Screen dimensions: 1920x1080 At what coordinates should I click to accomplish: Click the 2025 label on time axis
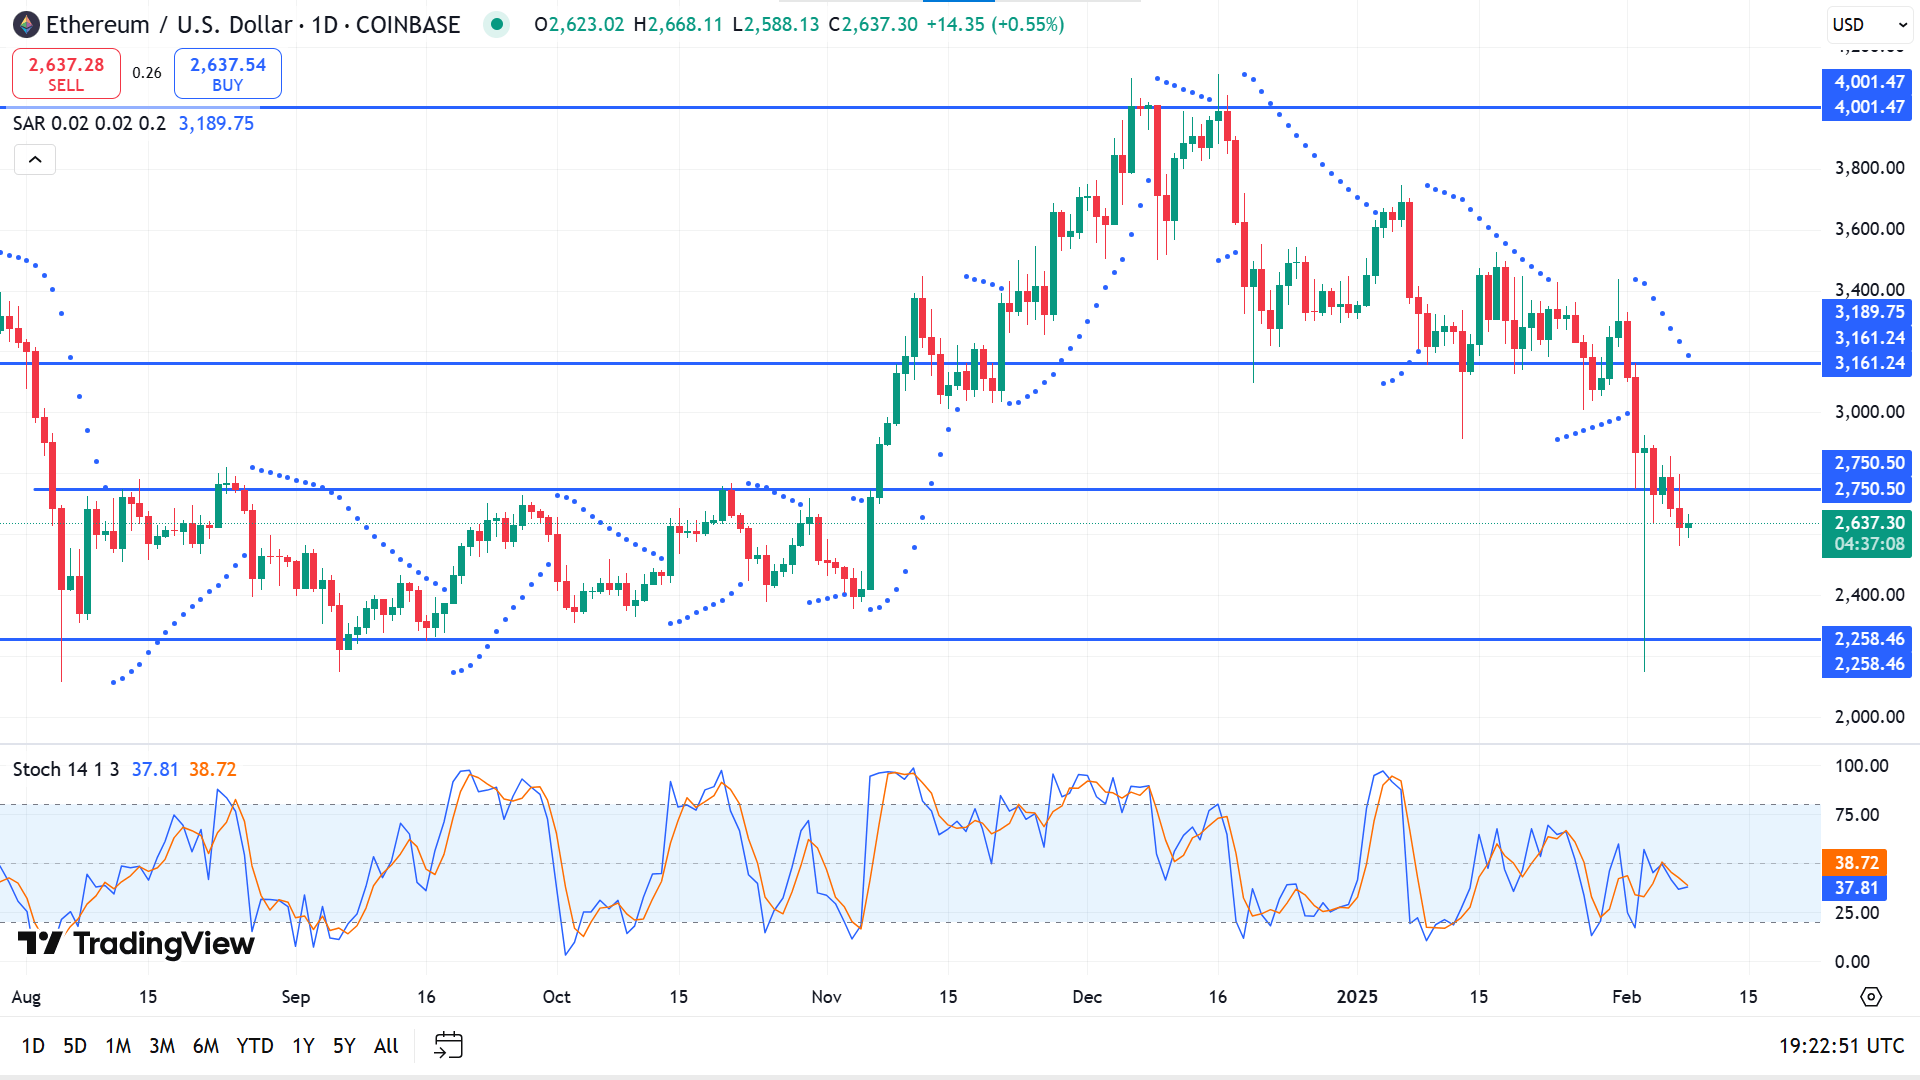(x=1357, y=997)
